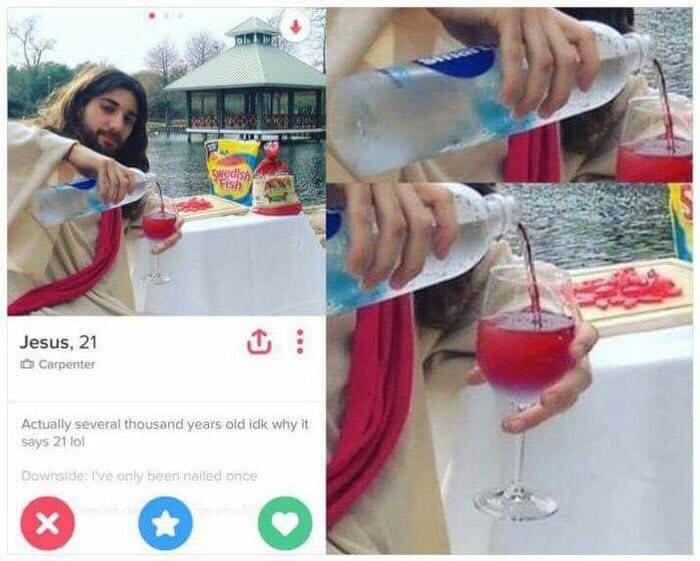Open the share profile icon

coord(259,342)
